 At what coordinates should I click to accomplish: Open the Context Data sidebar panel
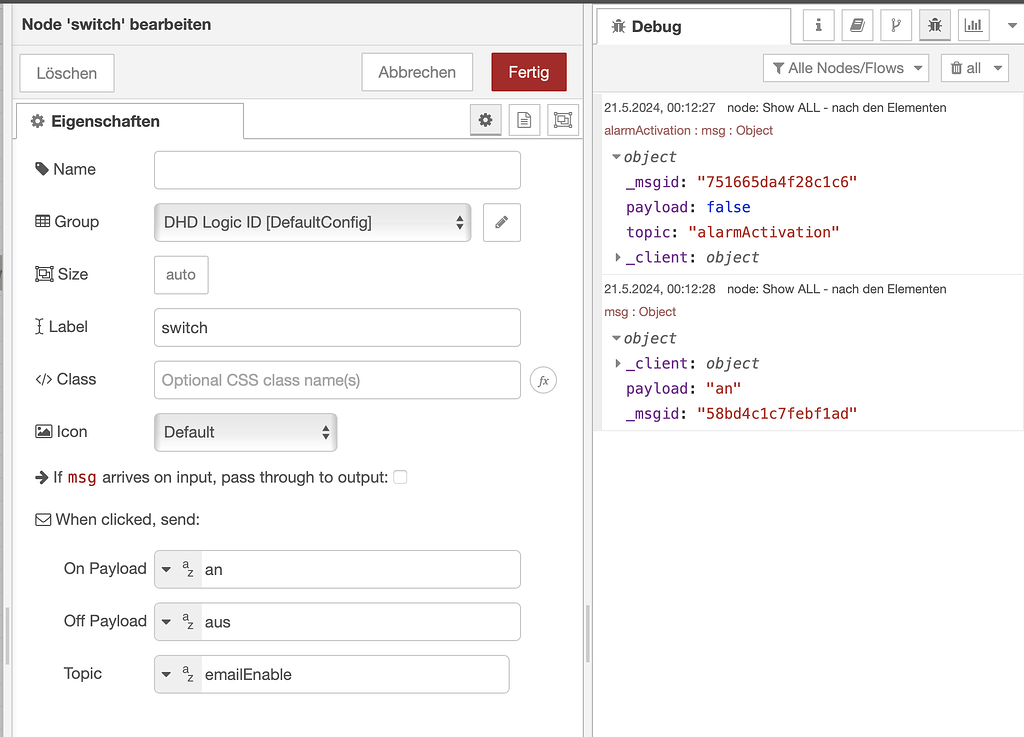(896, 25)
